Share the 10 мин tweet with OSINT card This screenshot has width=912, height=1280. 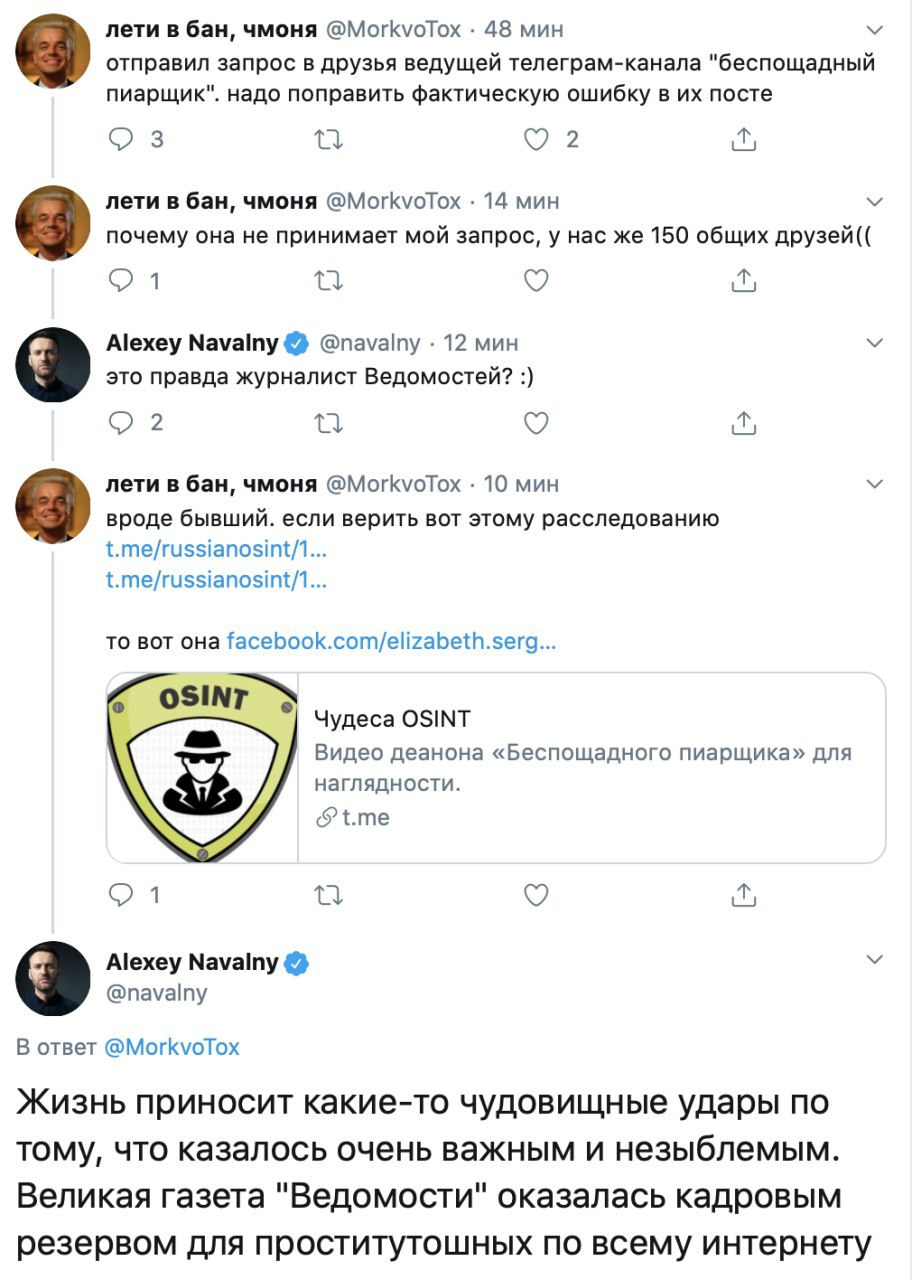(744, 895)
